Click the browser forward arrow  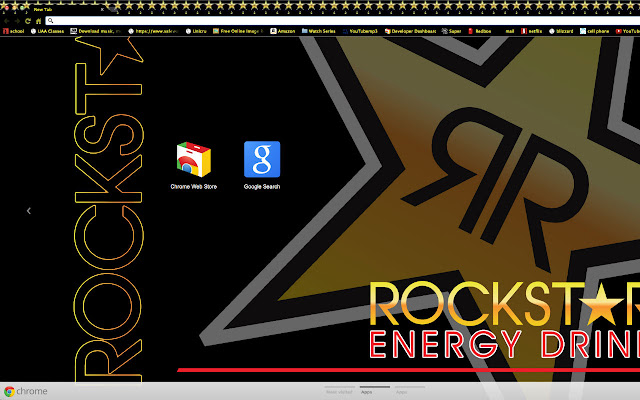click(17, 21)
